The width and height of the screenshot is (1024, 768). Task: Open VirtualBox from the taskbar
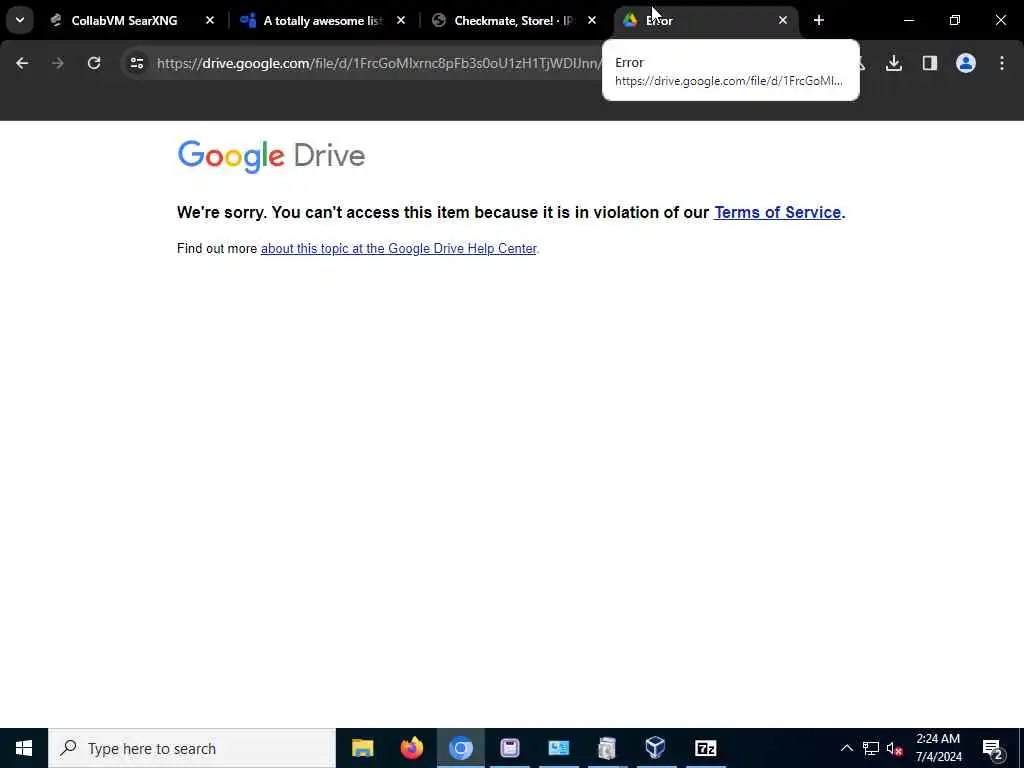point(656,748)
